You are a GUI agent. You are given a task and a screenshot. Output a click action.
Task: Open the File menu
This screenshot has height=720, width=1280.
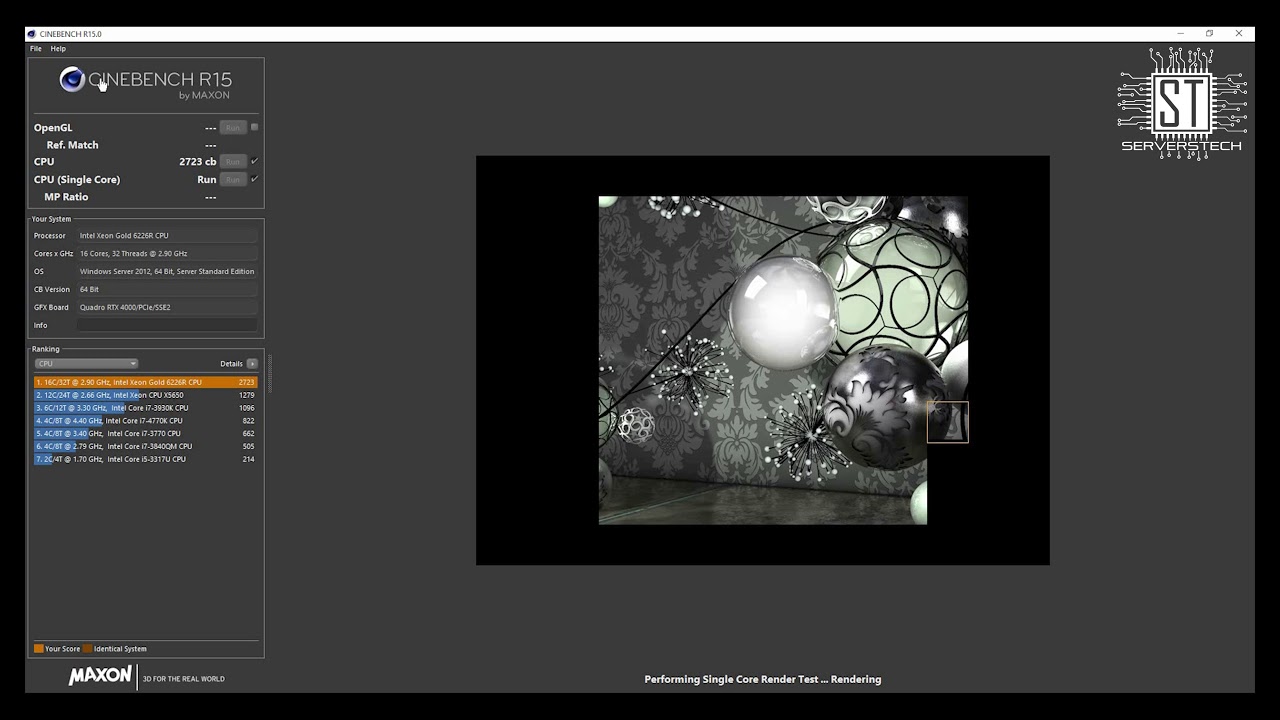click(x=36, y=48)
